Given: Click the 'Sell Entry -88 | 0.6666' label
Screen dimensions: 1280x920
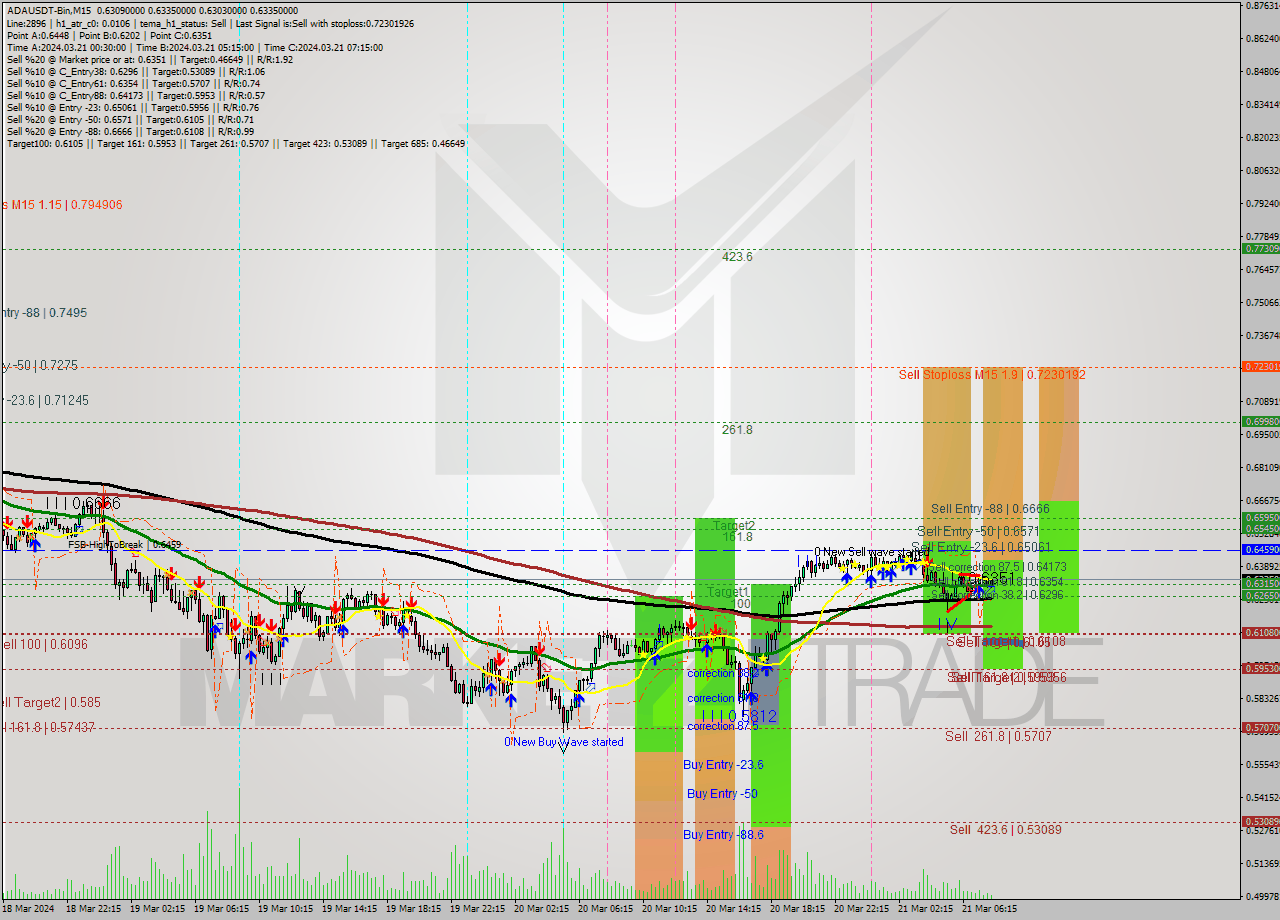Looking at the screenshot, I should (990, 509).
